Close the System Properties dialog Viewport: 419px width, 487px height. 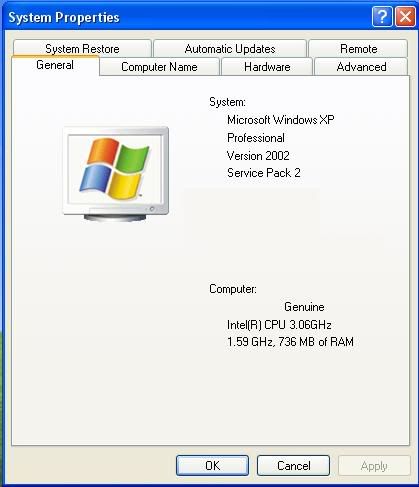[x=405, y=17]
